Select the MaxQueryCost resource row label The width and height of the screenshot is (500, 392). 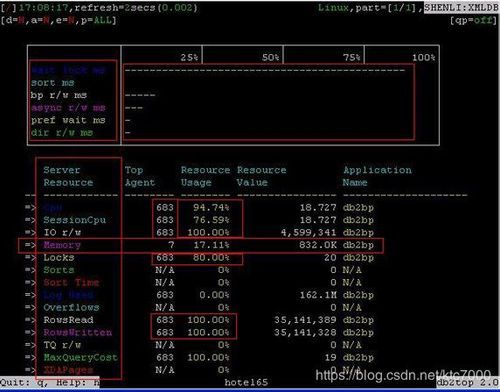(x=81, y=357)
